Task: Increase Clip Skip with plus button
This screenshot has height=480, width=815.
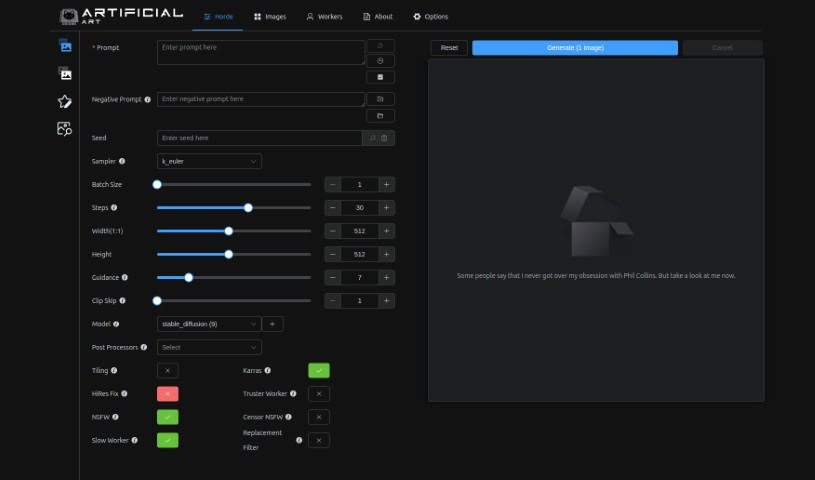Action: 386,301
